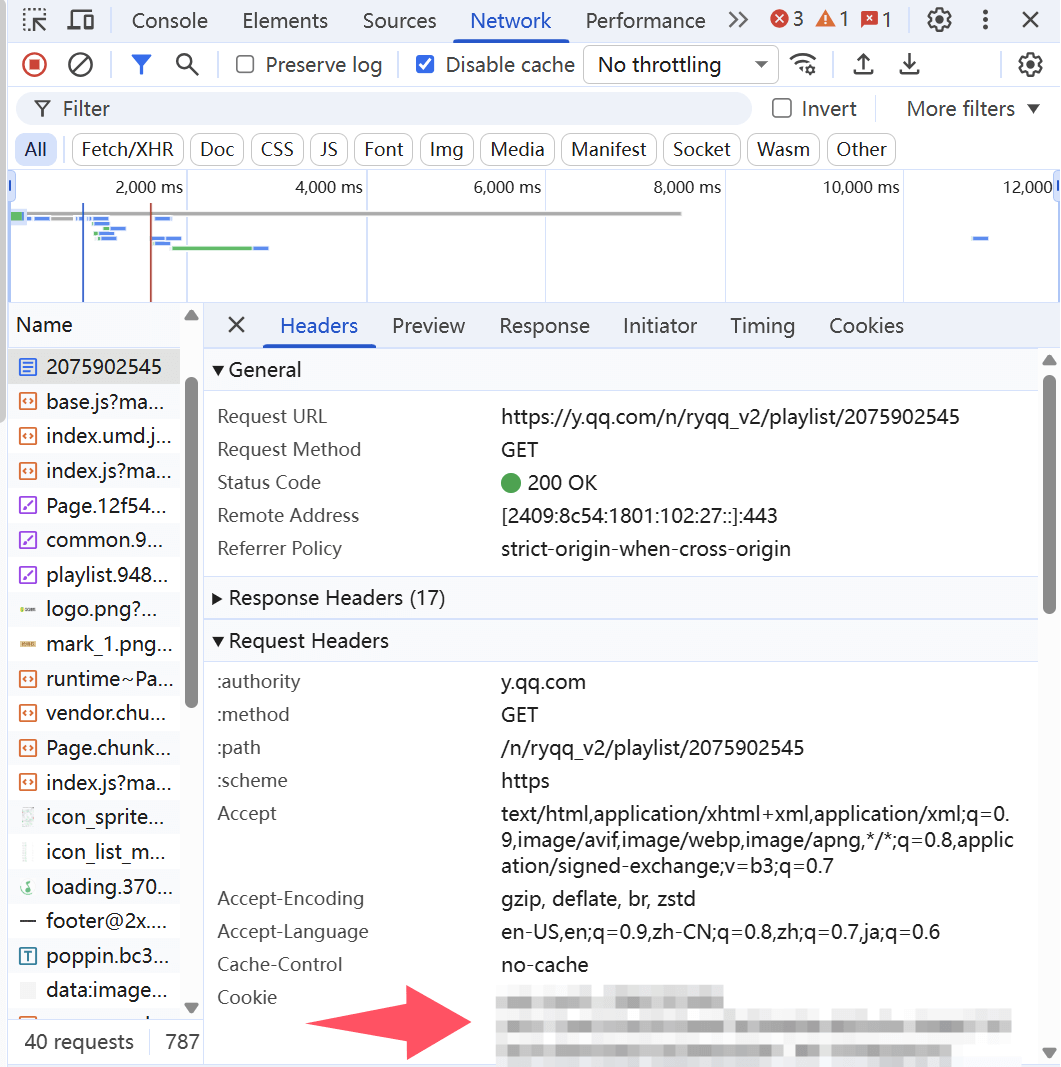Viewport: 1061px width, 1067px height.
Task: Open the Timing tab of request details
Action: point(762,326)
